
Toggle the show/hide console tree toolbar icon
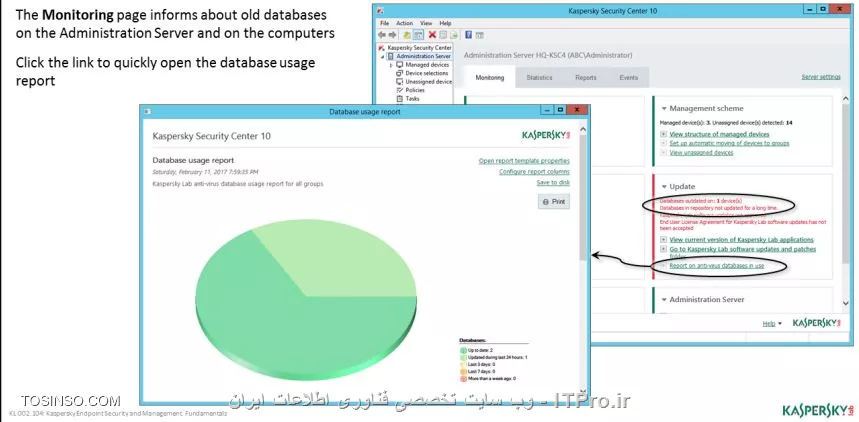(418, 35)
